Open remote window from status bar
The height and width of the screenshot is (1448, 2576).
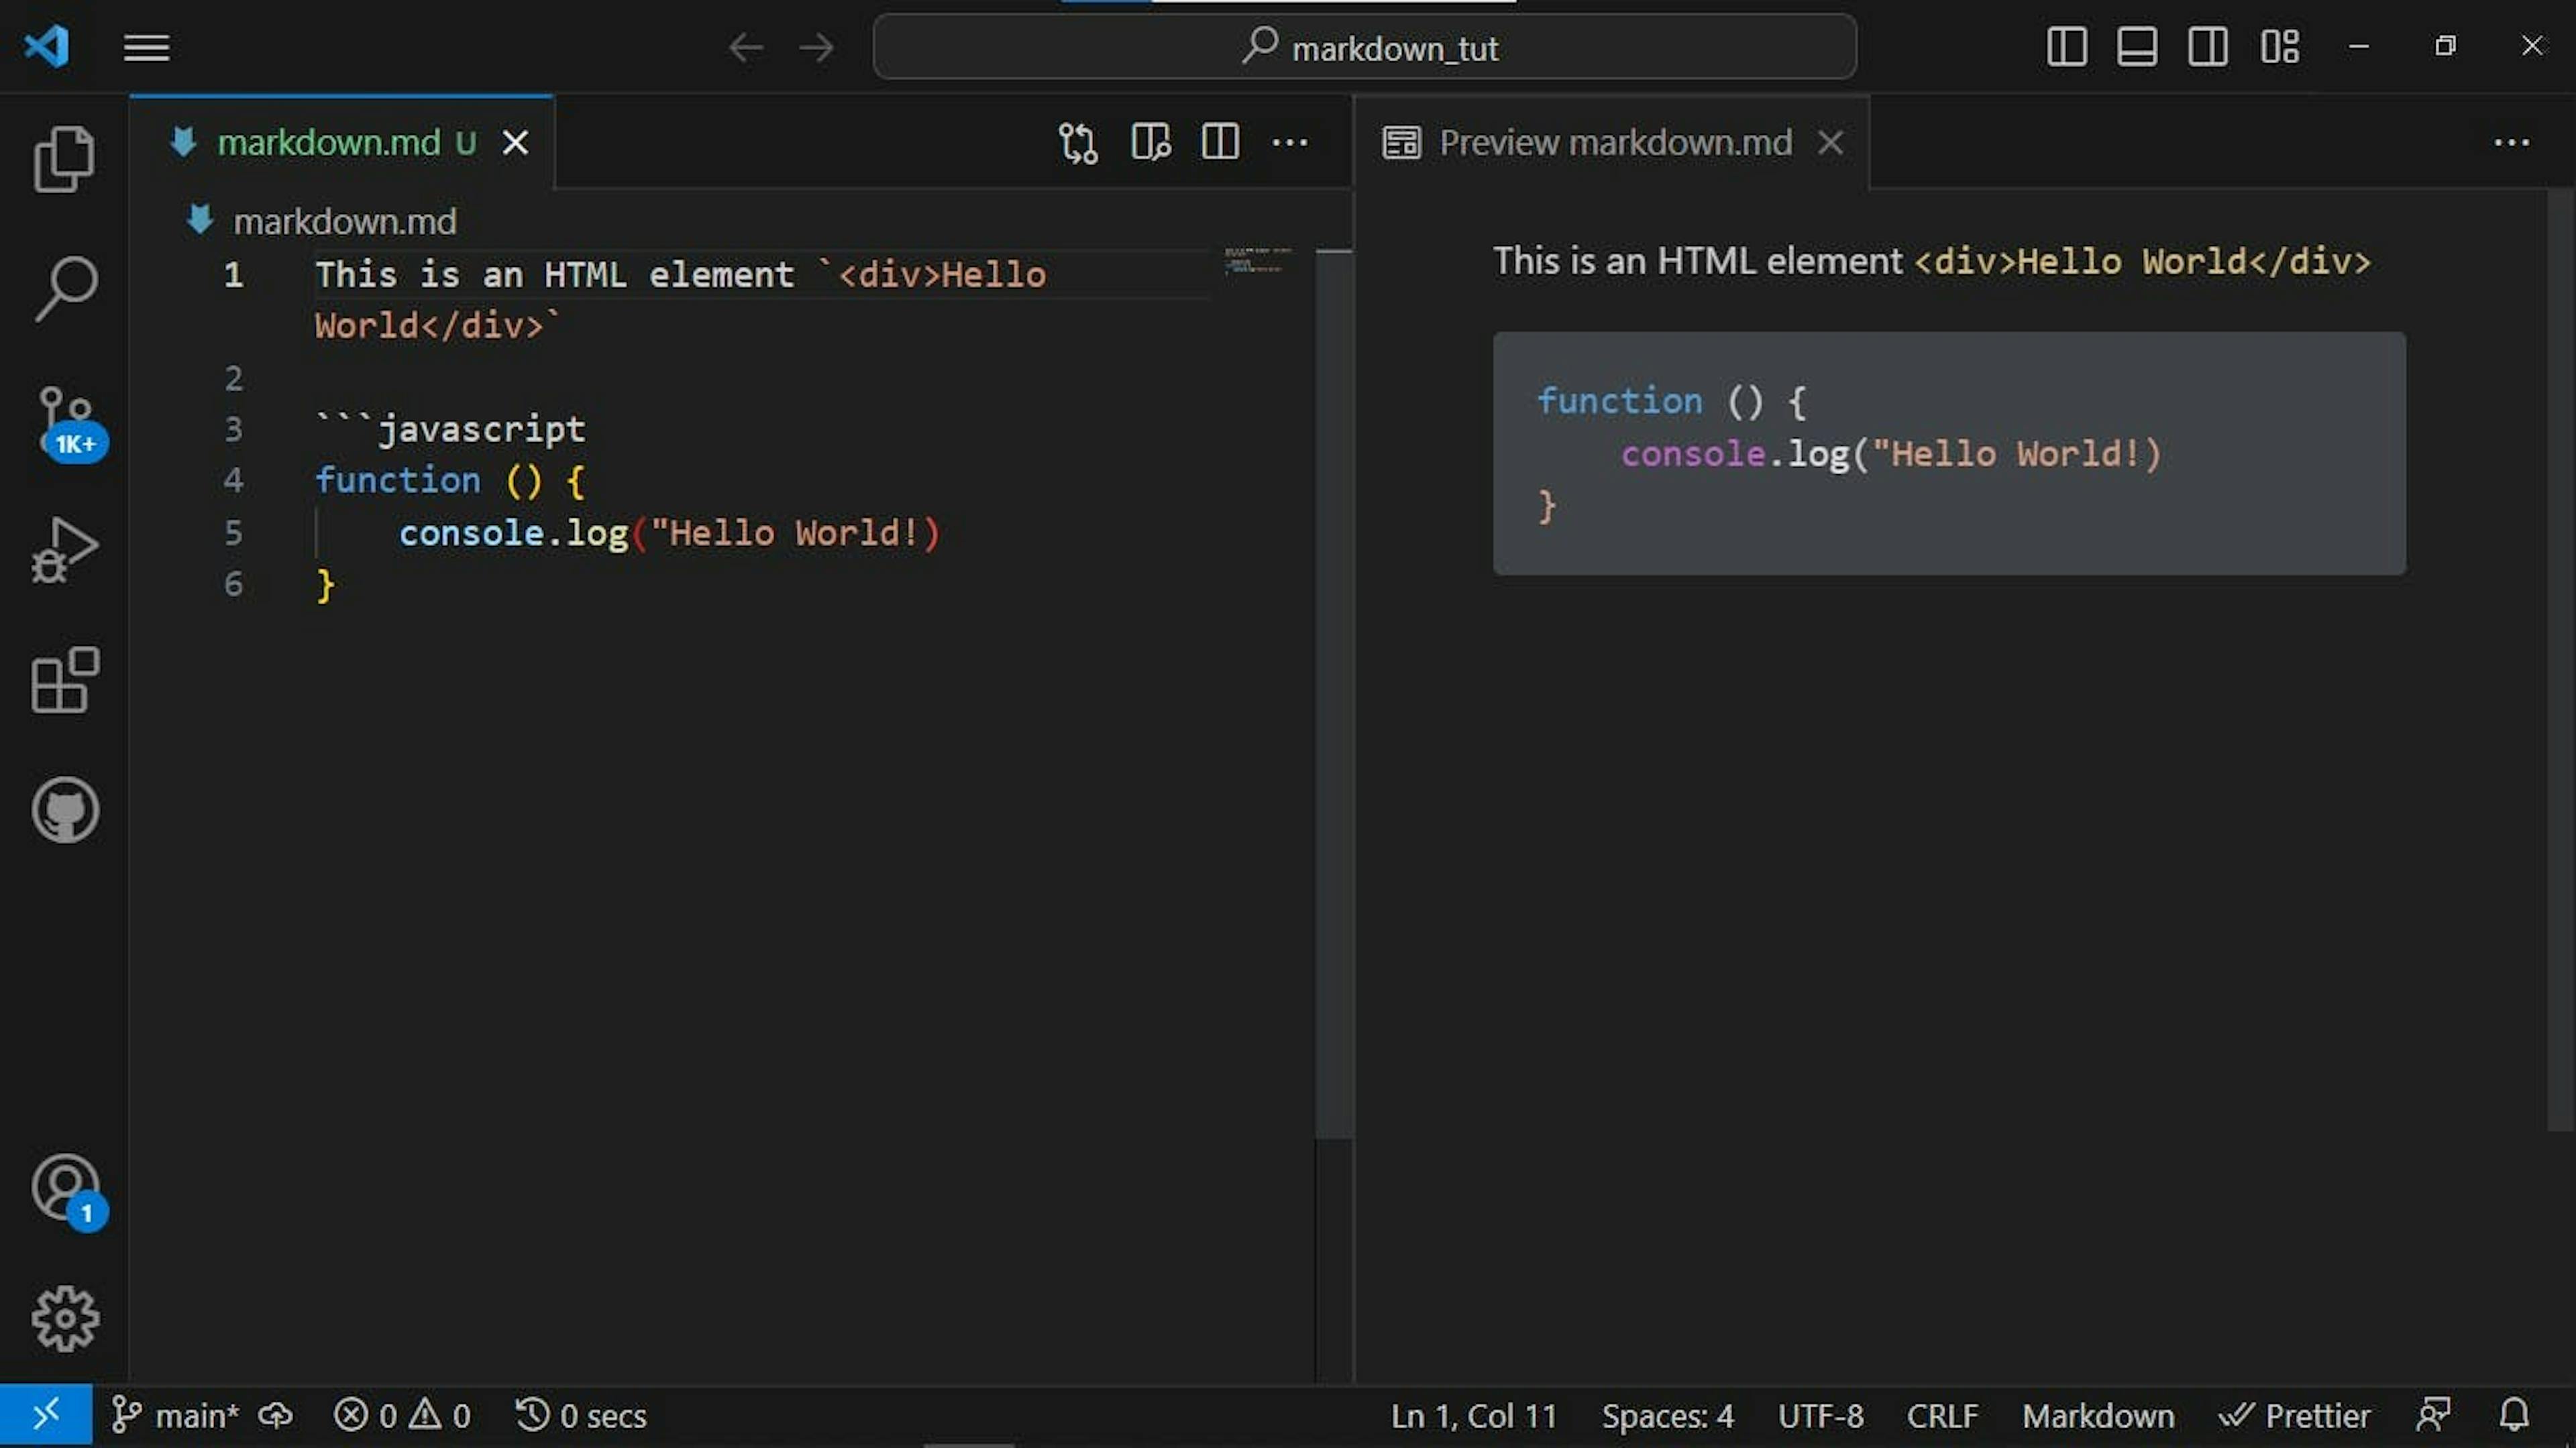[x=46, y=1415]
